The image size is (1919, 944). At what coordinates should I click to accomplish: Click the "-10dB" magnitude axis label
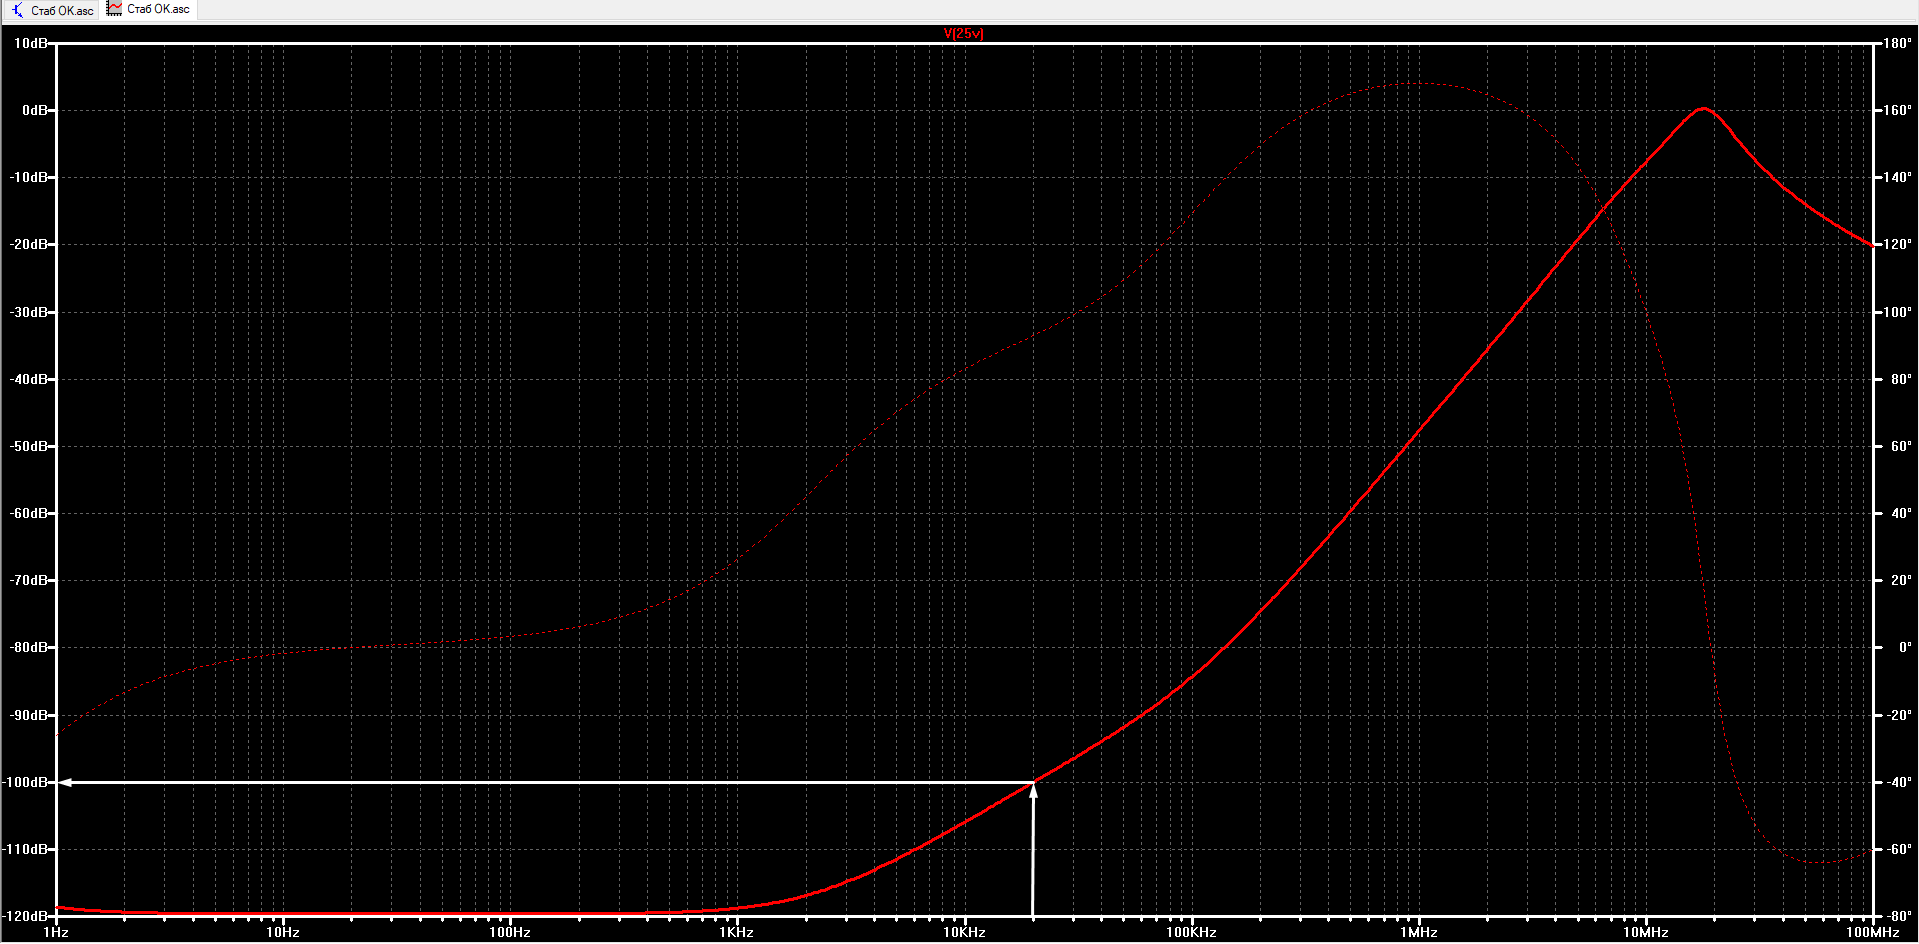coord(28,177)
